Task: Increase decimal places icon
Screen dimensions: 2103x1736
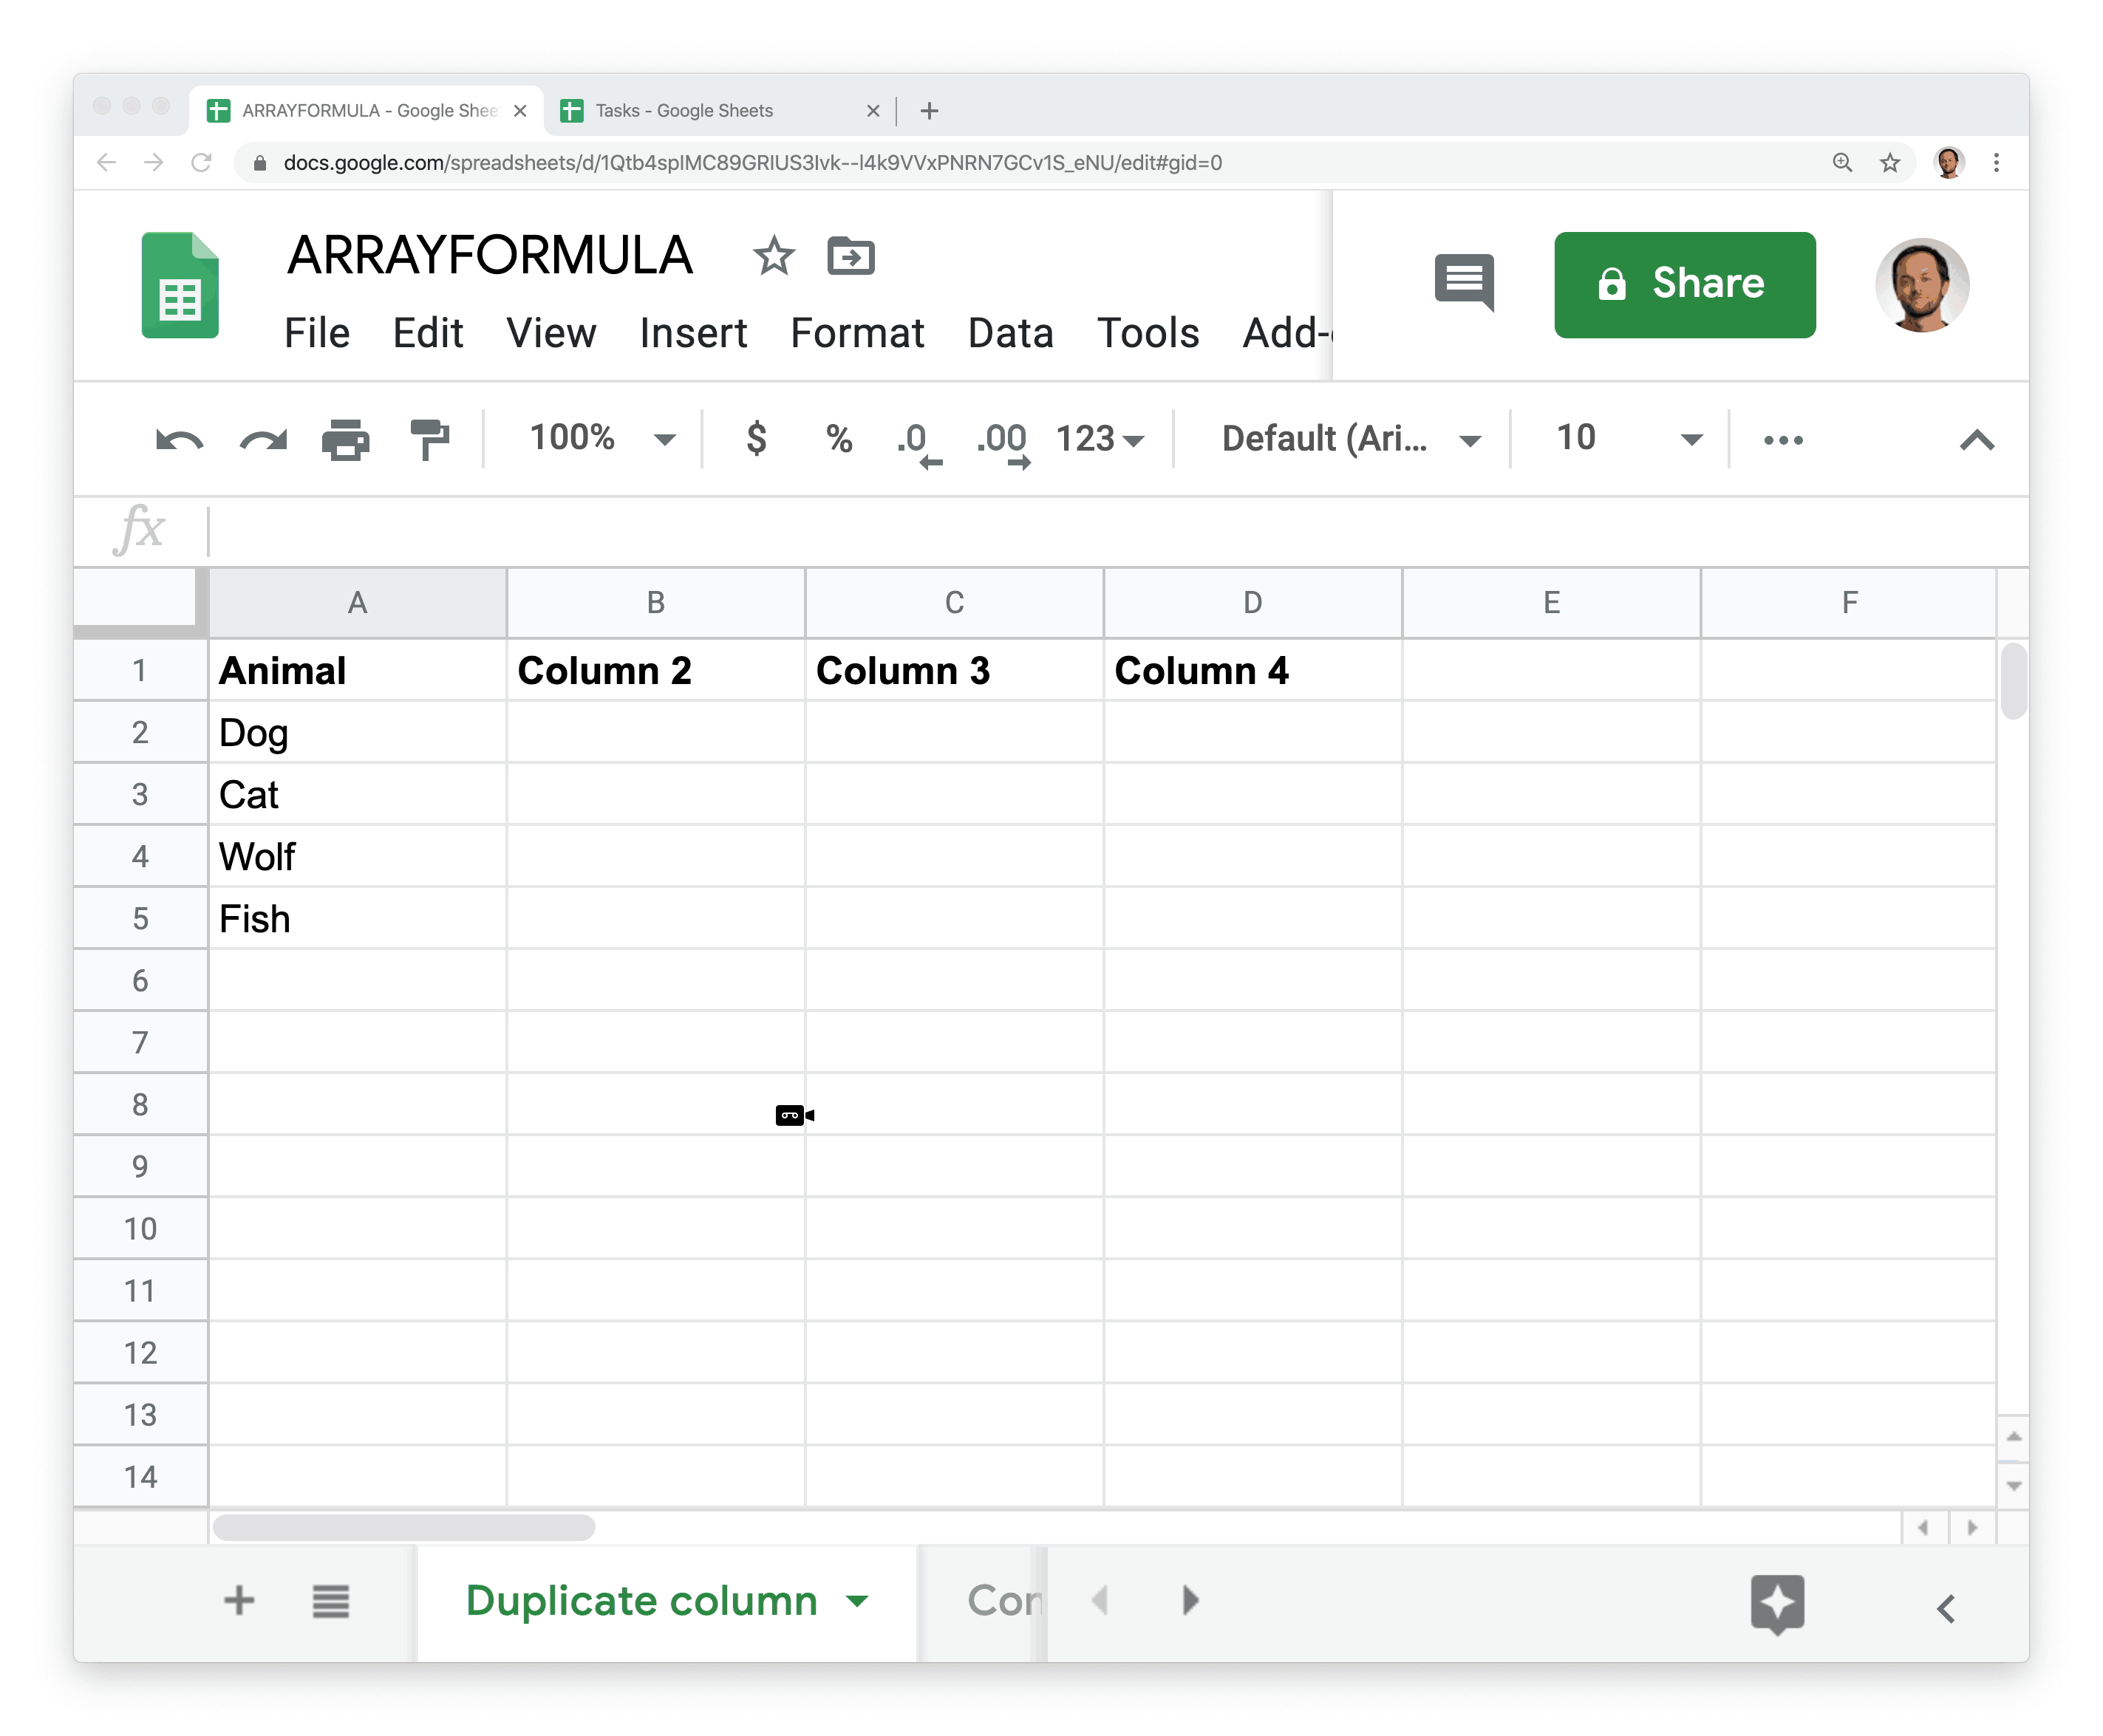Action: pos(1002,442)
